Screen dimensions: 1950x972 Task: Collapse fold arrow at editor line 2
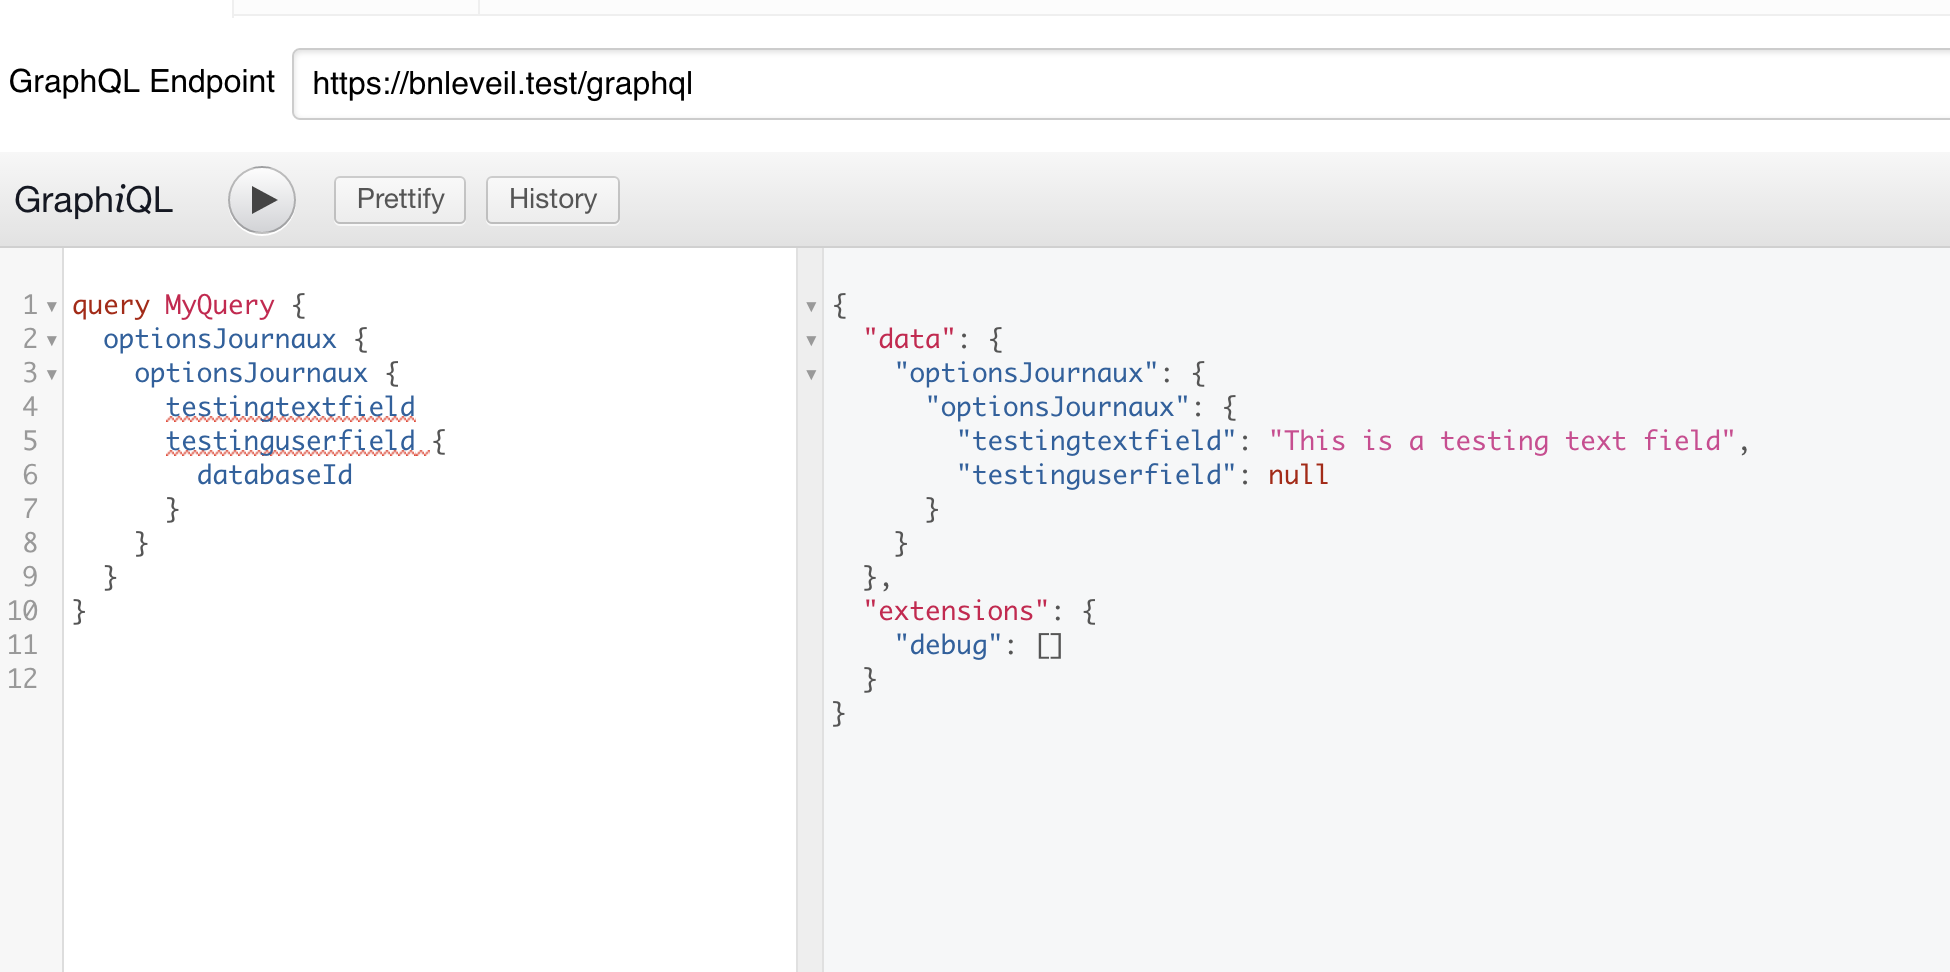pyautogui.click(x=52, y=340)
